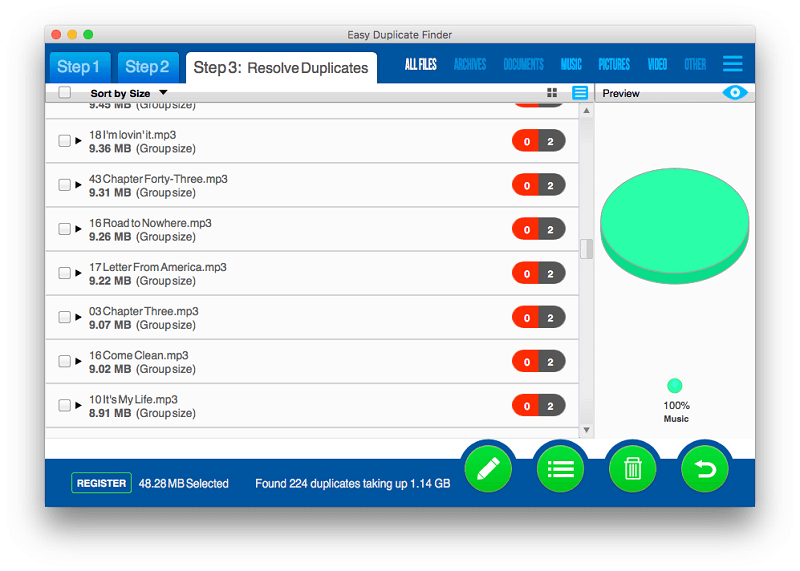Expand the 10 It's My Life.mp3 group
The image size is (800, 571).
tap(78, 405)
